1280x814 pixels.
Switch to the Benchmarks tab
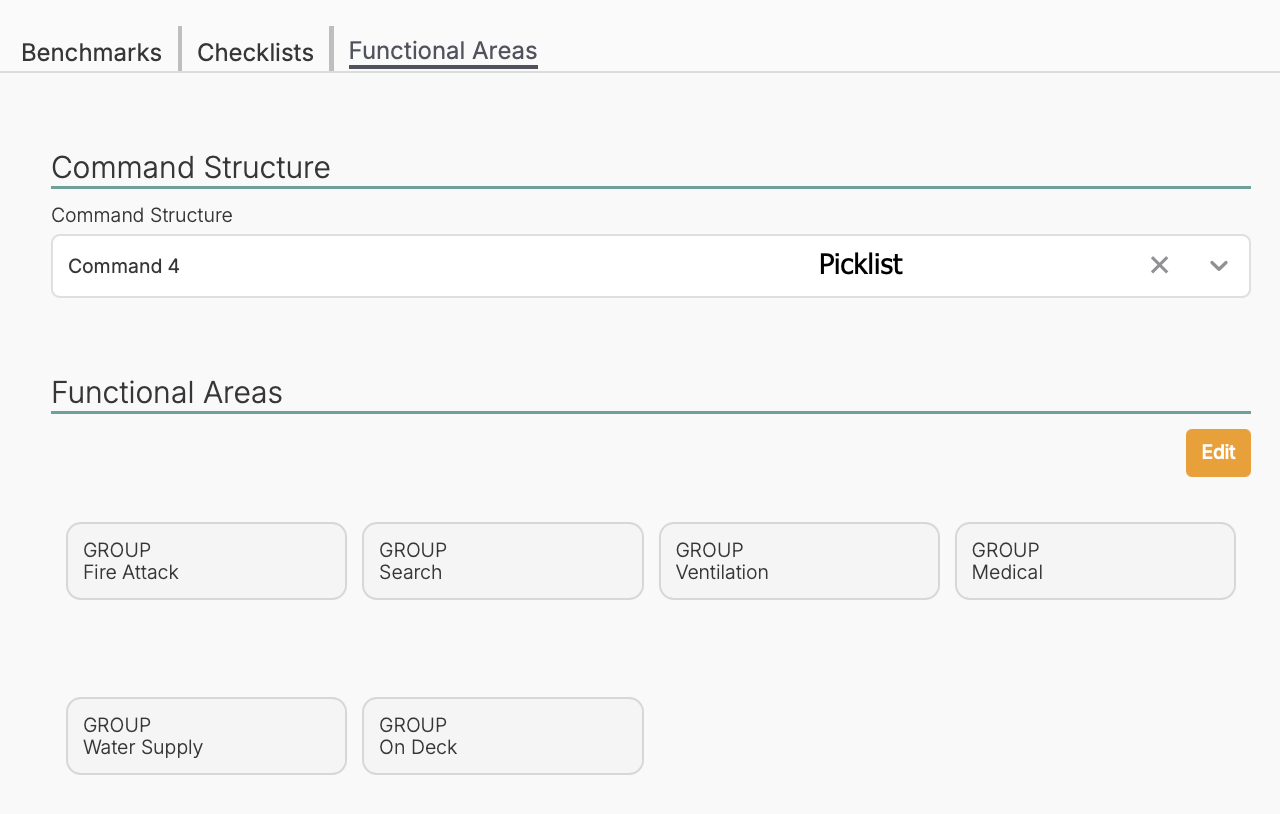91,52
